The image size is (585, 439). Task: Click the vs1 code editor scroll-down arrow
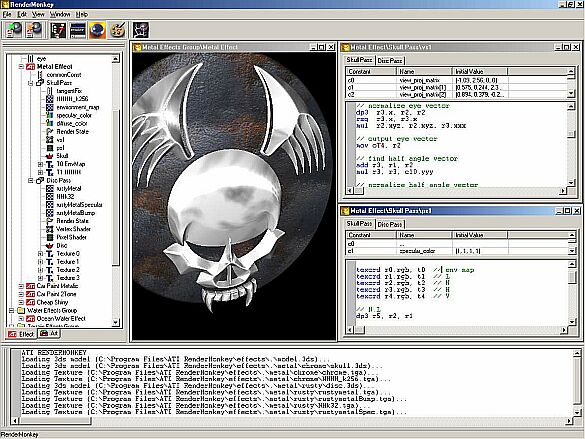[x=571, y=182]
